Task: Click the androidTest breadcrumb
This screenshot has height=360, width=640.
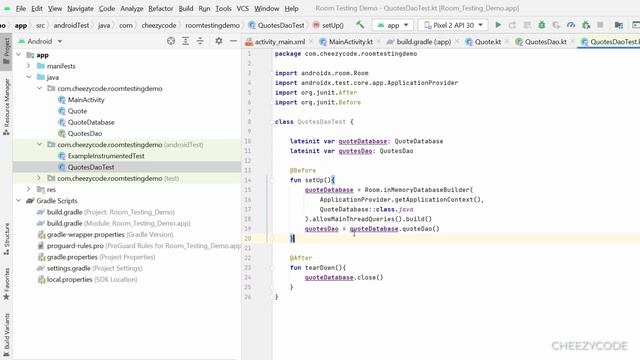Action: pos(71,25)
